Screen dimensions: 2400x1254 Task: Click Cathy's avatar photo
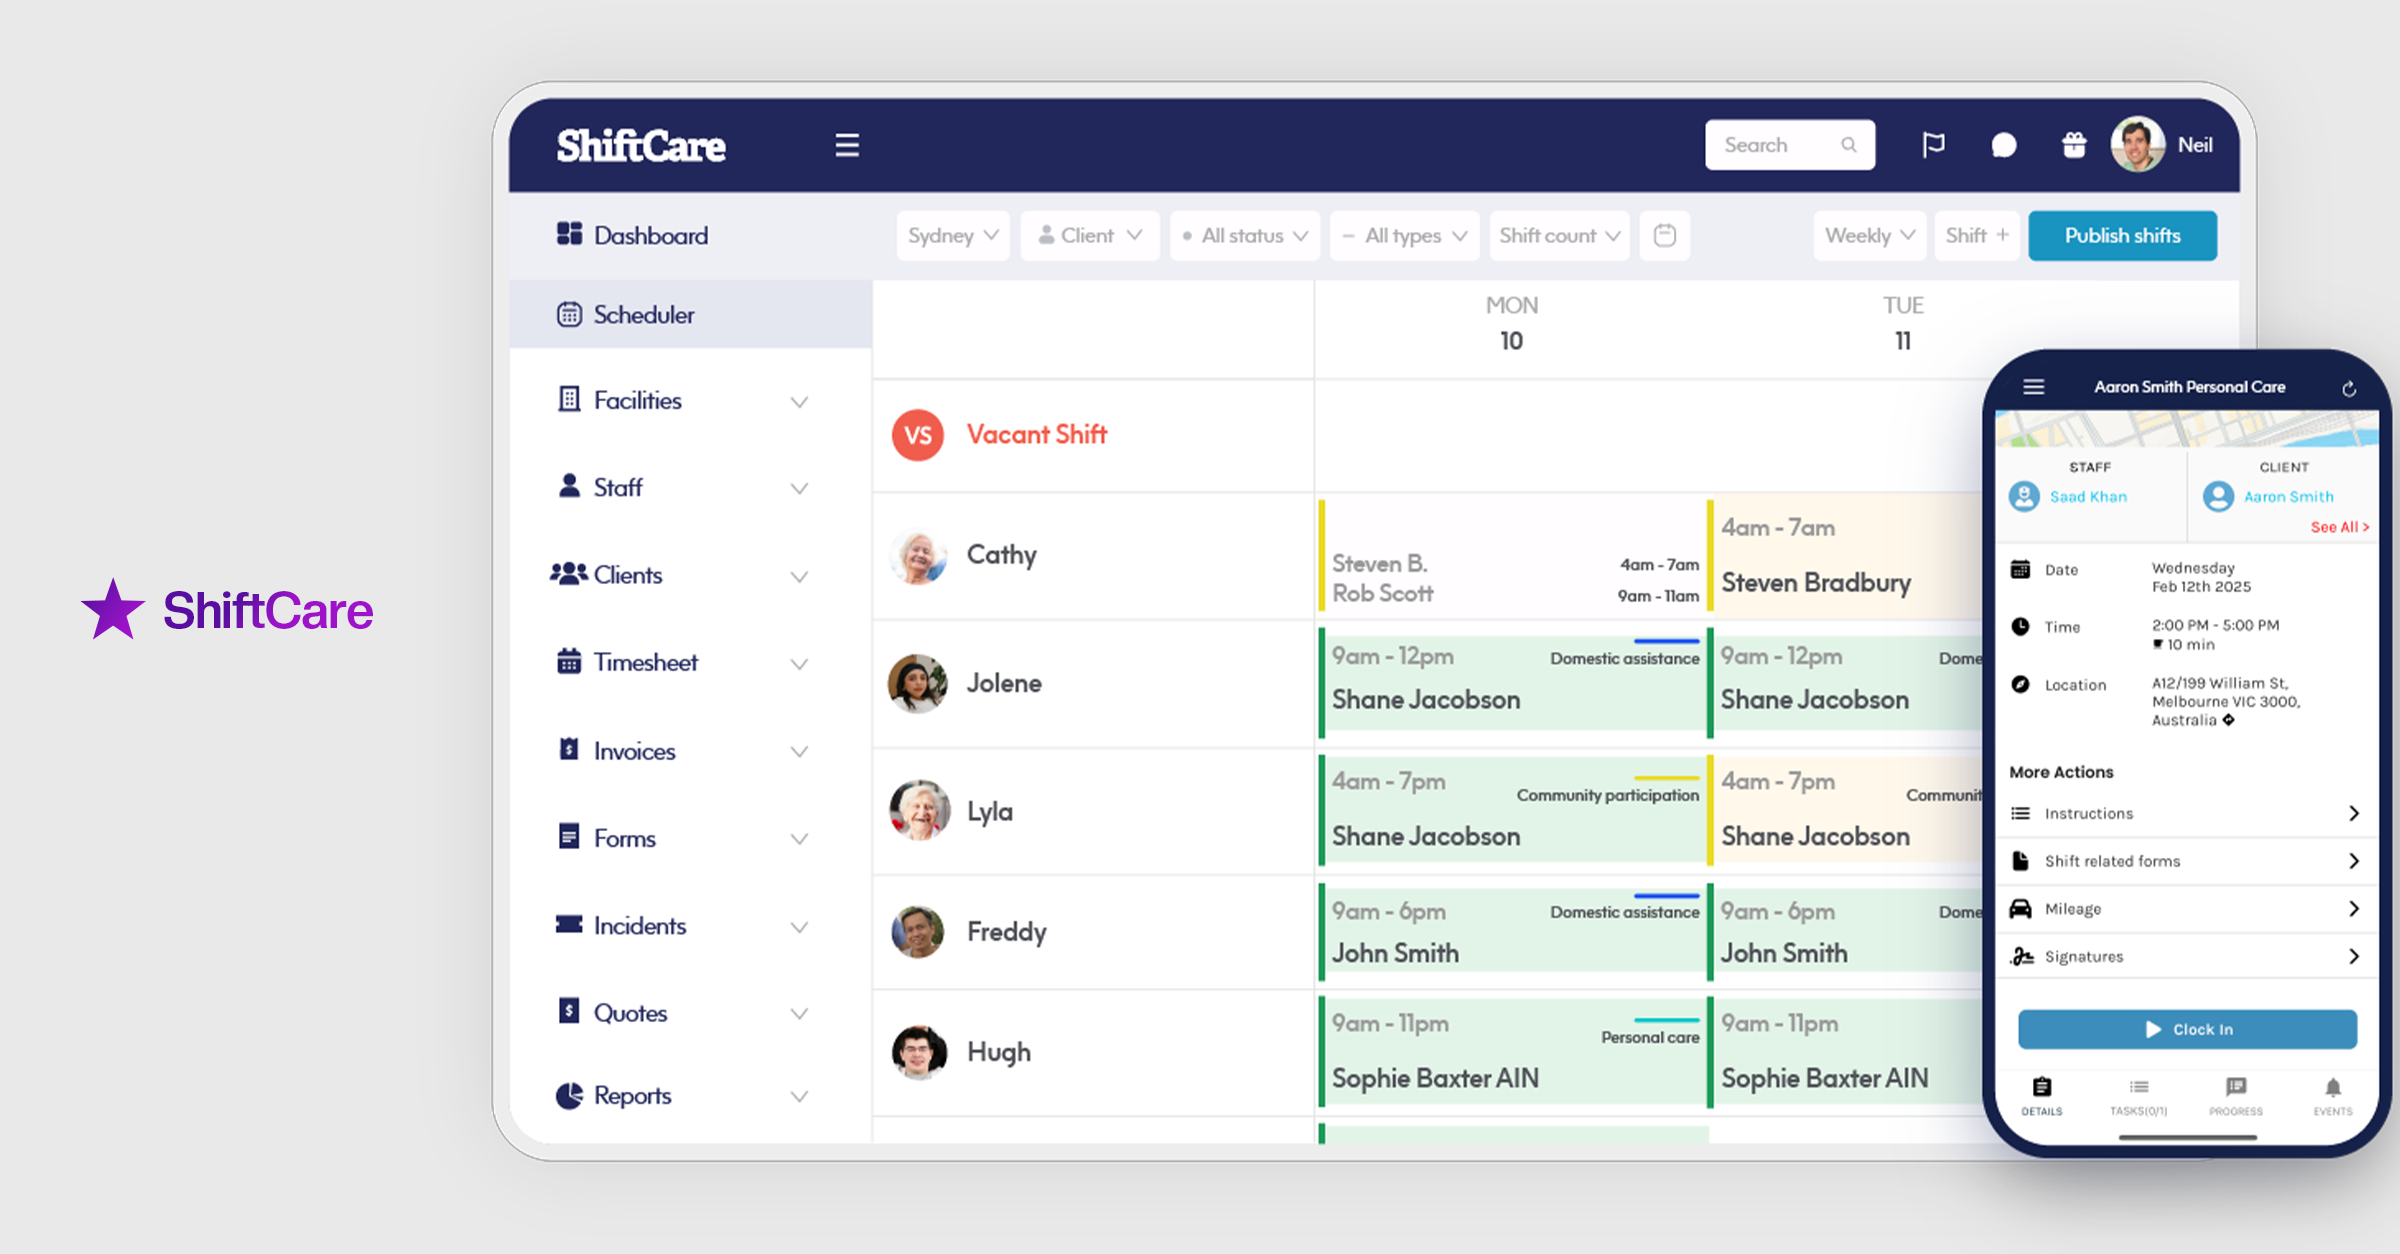pyautogui.click(x=917, y=556)
